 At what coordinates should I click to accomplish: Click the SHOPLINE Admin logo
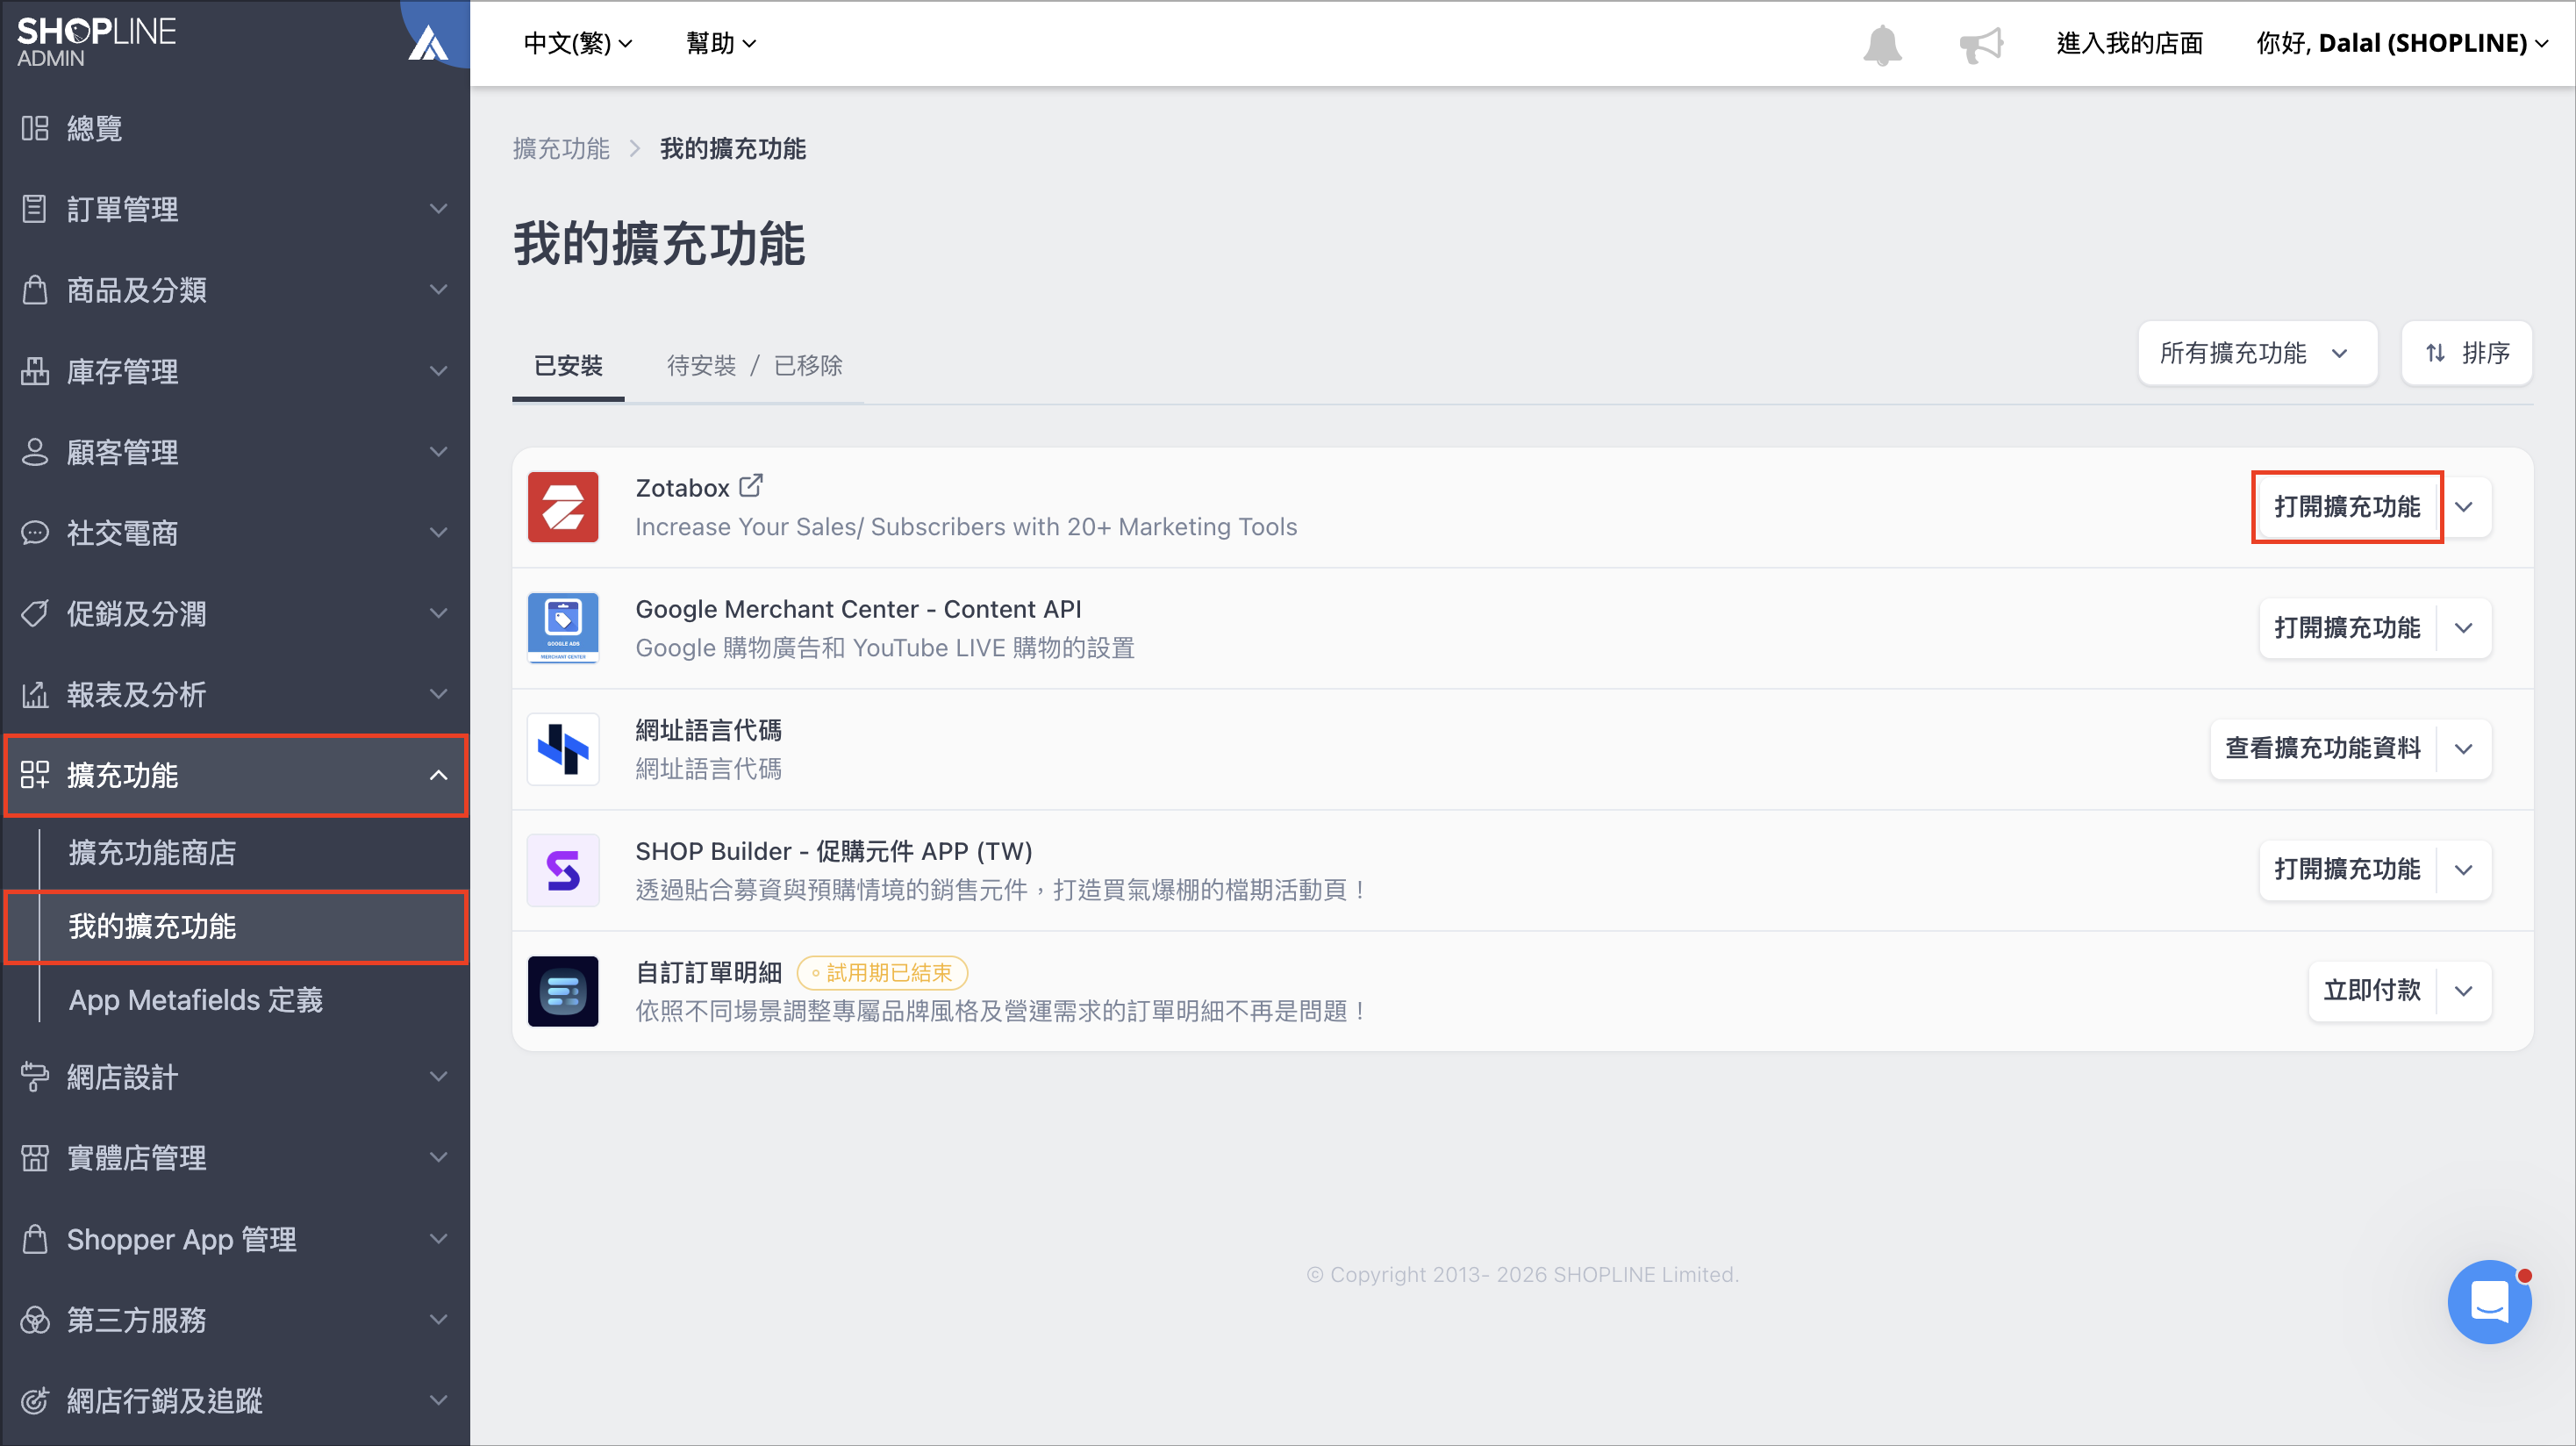(x=96, y=42)
